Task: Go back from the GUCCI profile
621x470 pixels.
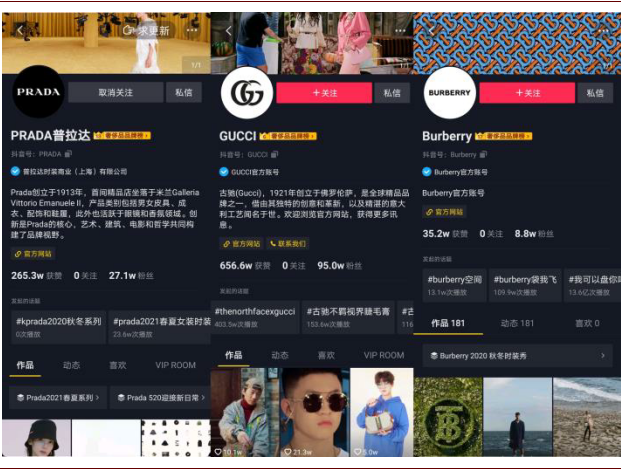Action: (x=229, y=30)
